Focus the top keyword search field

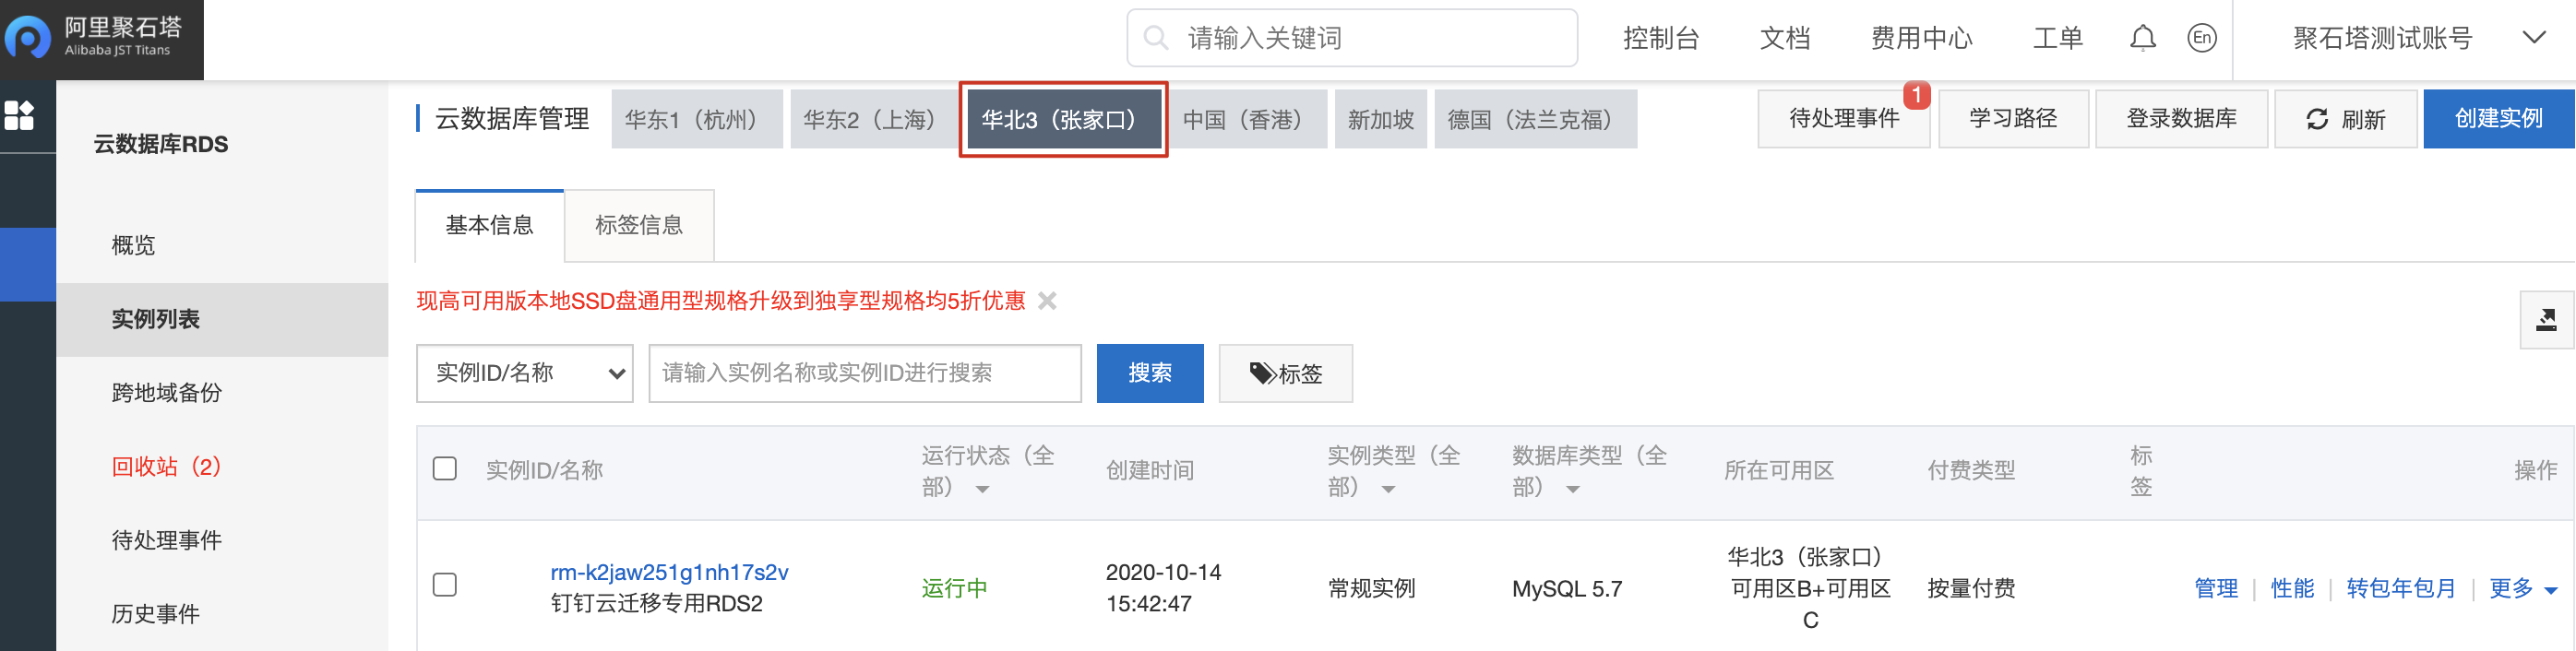1352,38
